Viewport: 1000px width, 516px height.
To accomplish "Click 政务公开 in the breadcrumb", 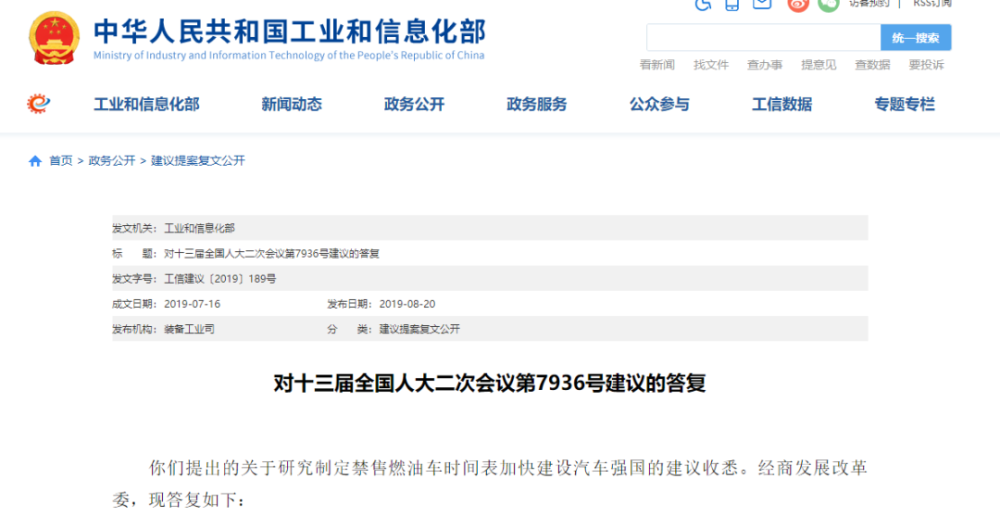I will tap(112, 161).
